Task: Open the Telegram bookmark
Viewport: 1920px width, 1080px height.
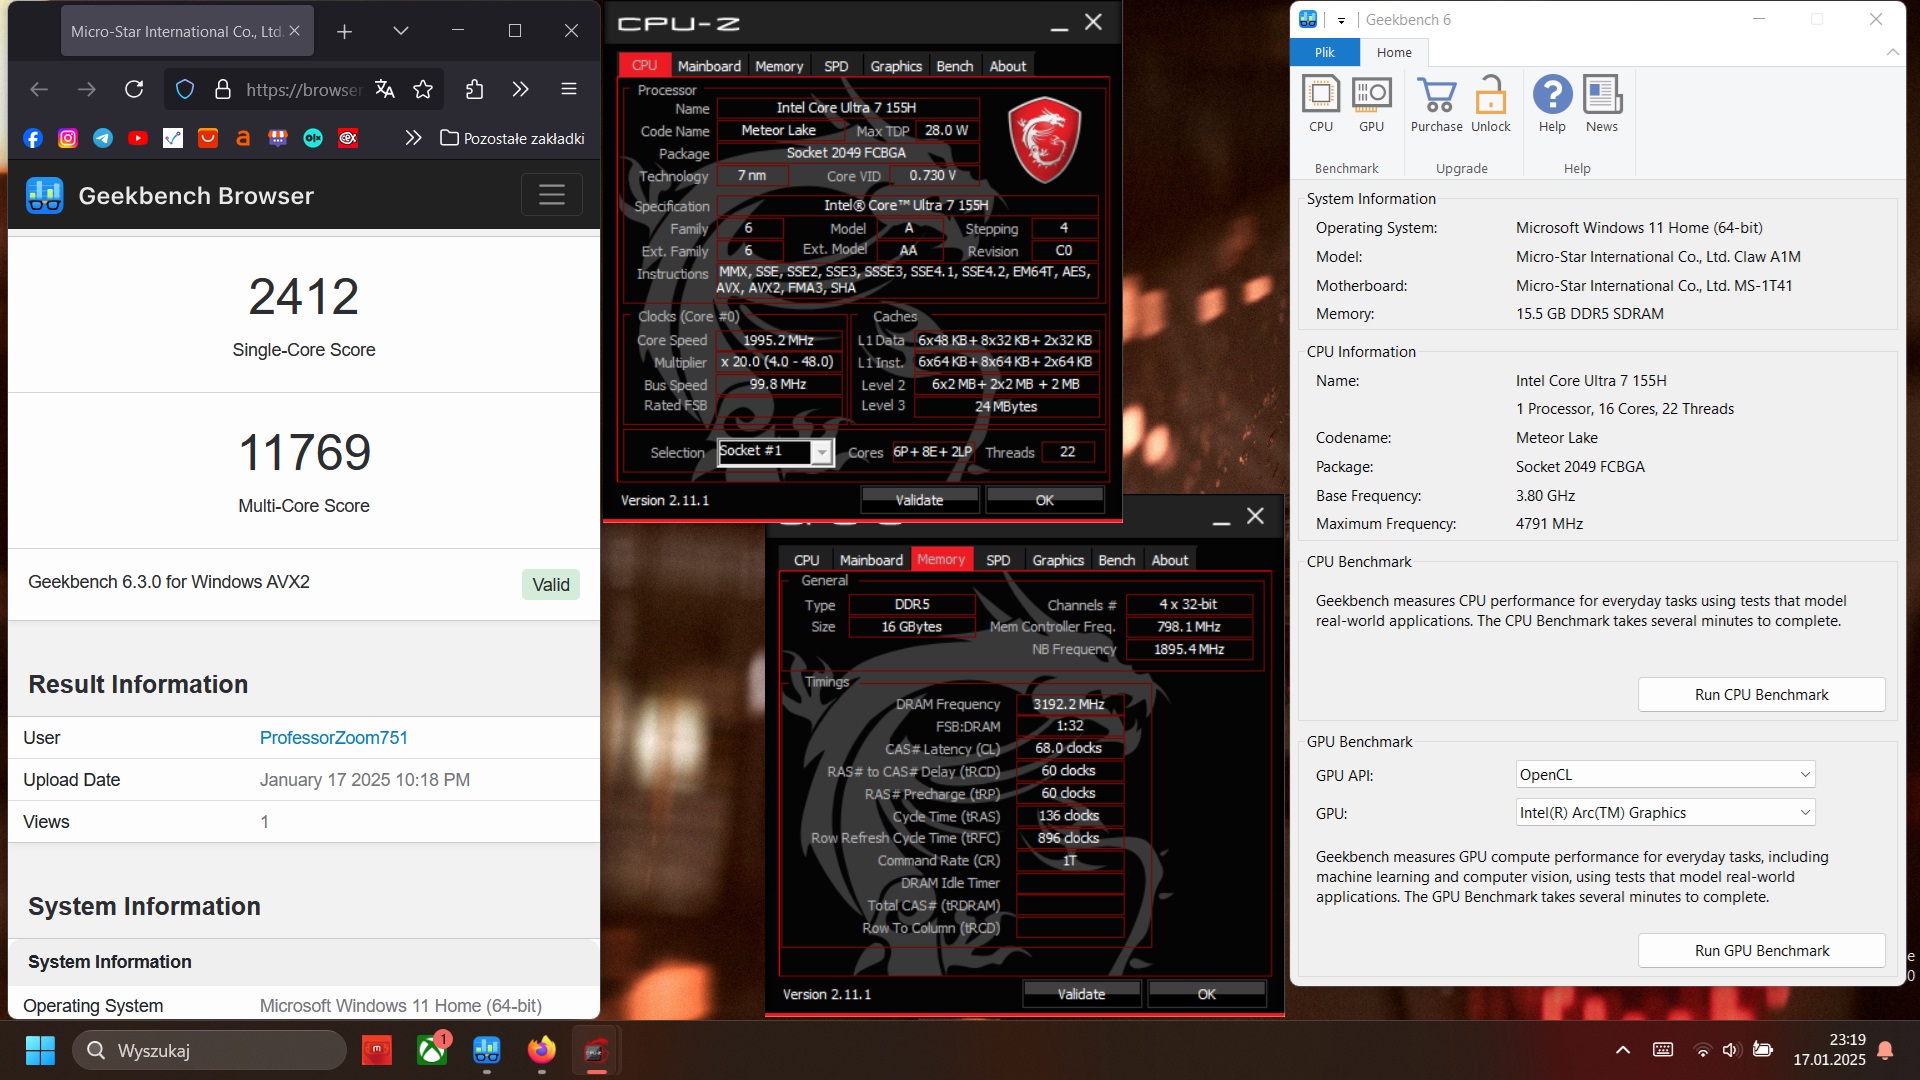Action: click(103, 138)
